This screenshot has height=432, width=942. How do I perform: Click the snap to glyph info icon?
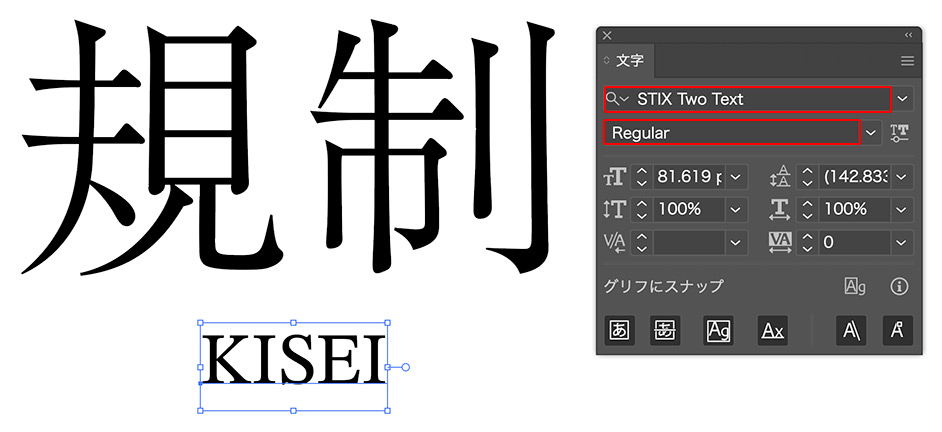899,287
